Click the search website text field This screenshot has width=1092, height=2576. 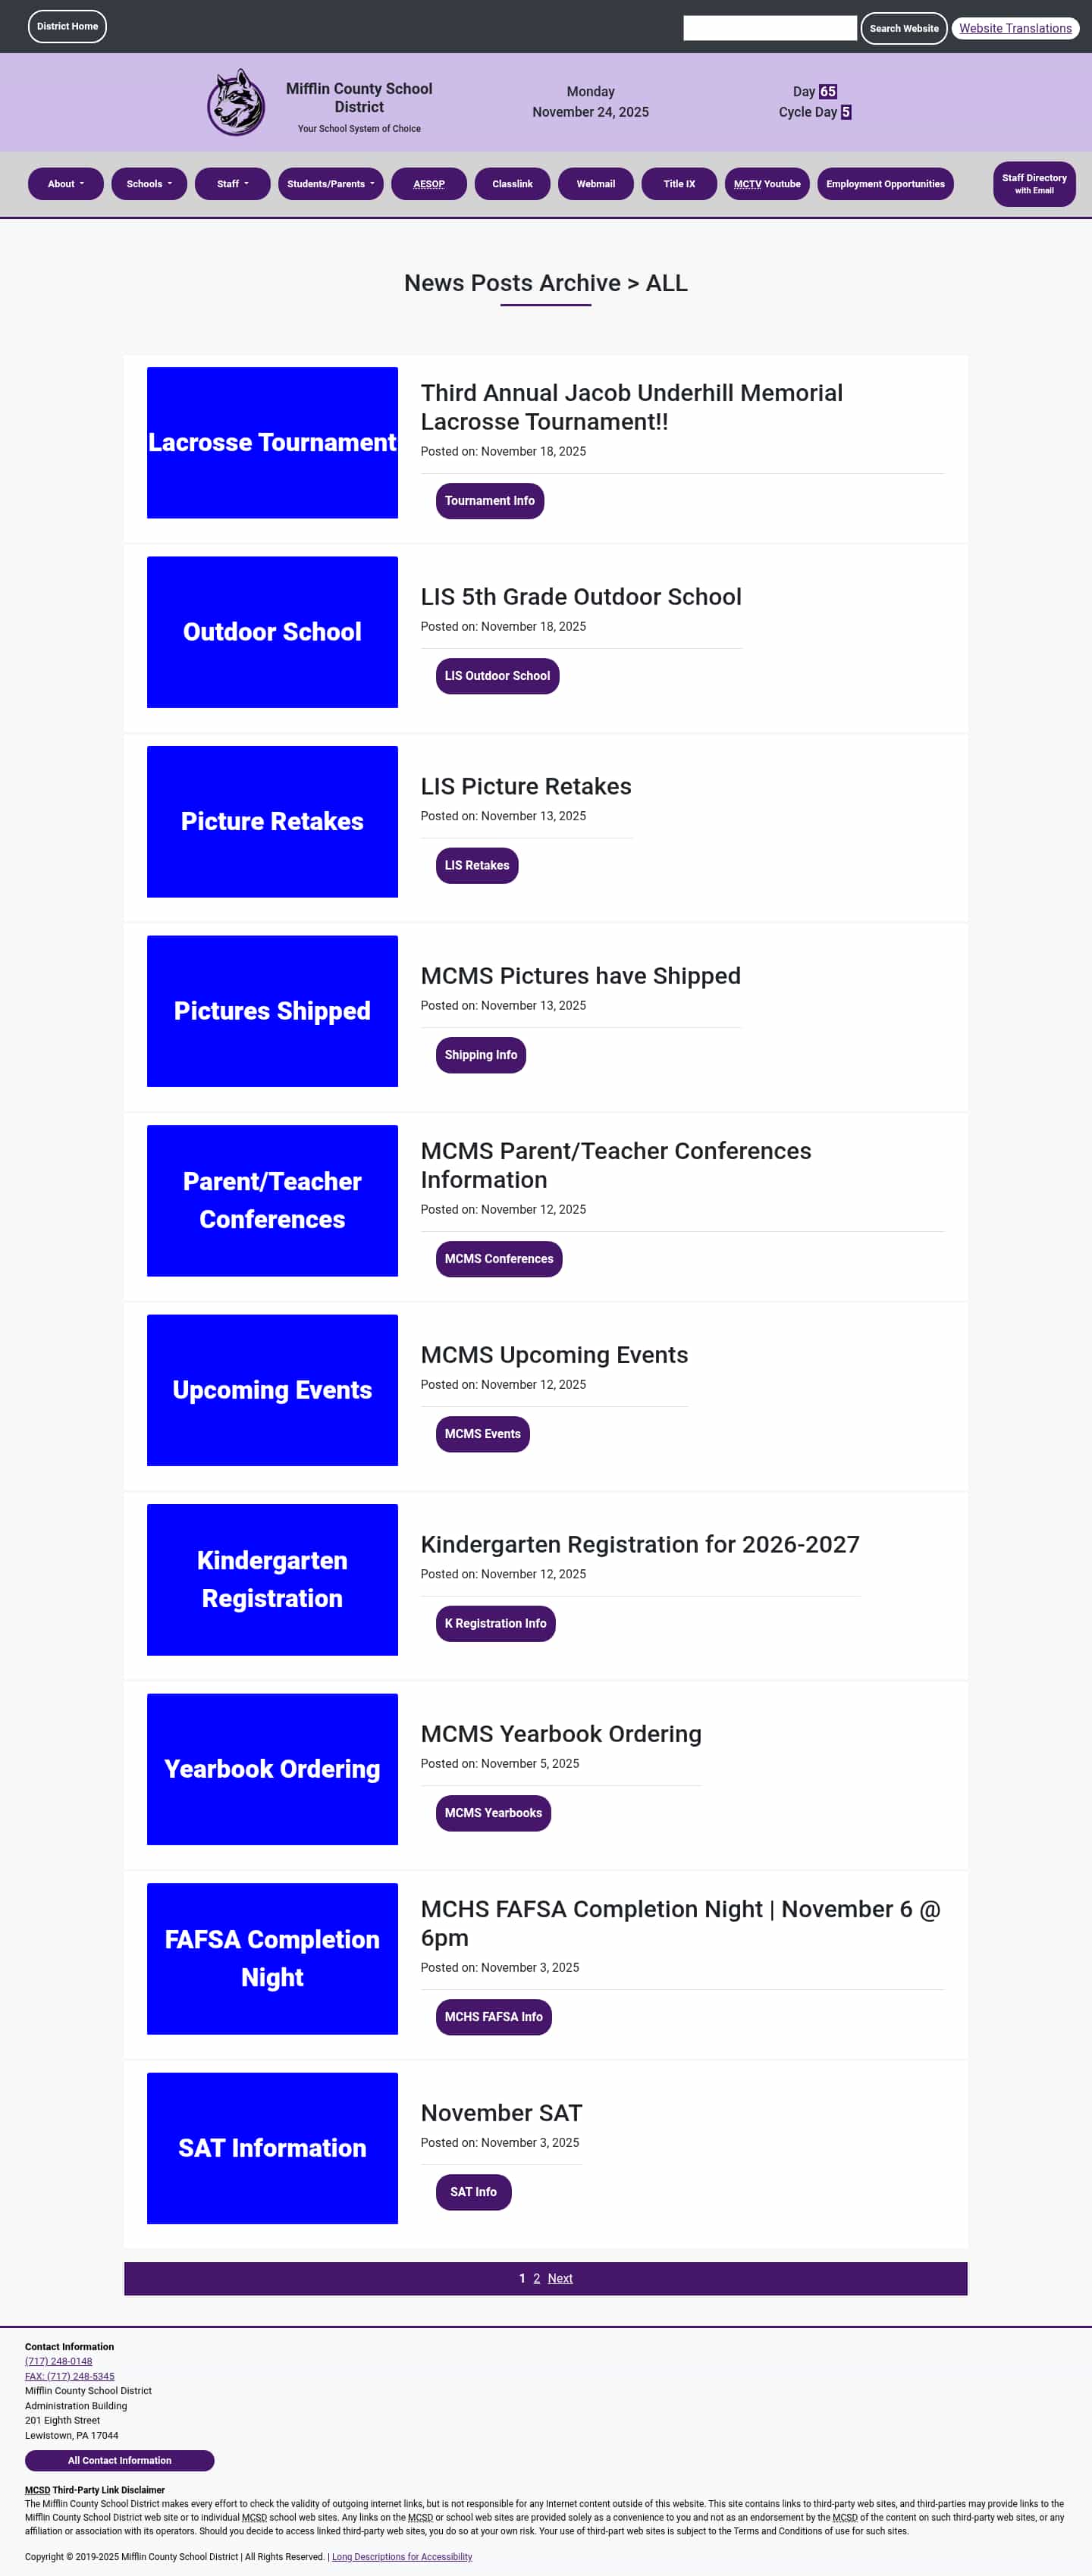[x=769, y=28]
